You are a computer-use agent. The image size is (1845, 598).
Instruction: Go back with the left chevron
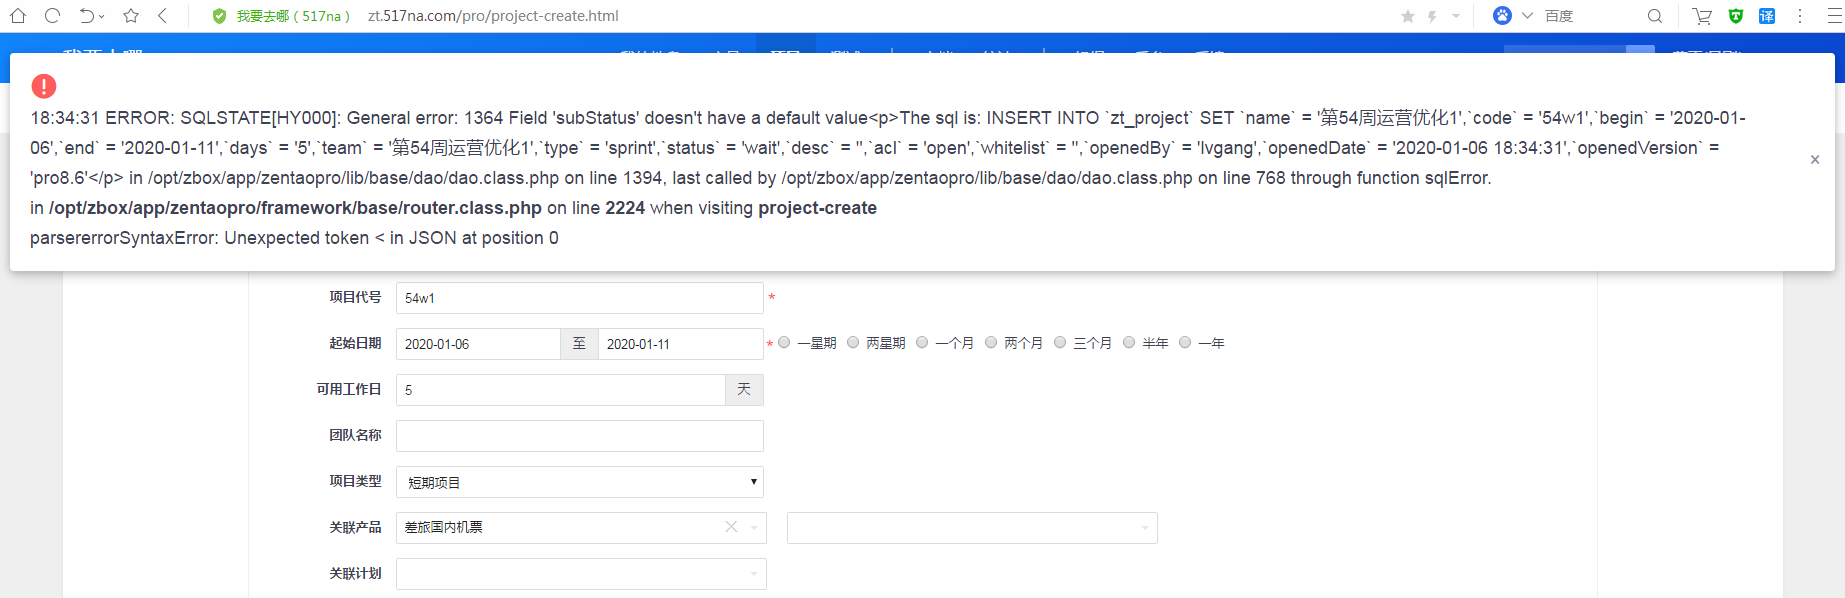163,16
